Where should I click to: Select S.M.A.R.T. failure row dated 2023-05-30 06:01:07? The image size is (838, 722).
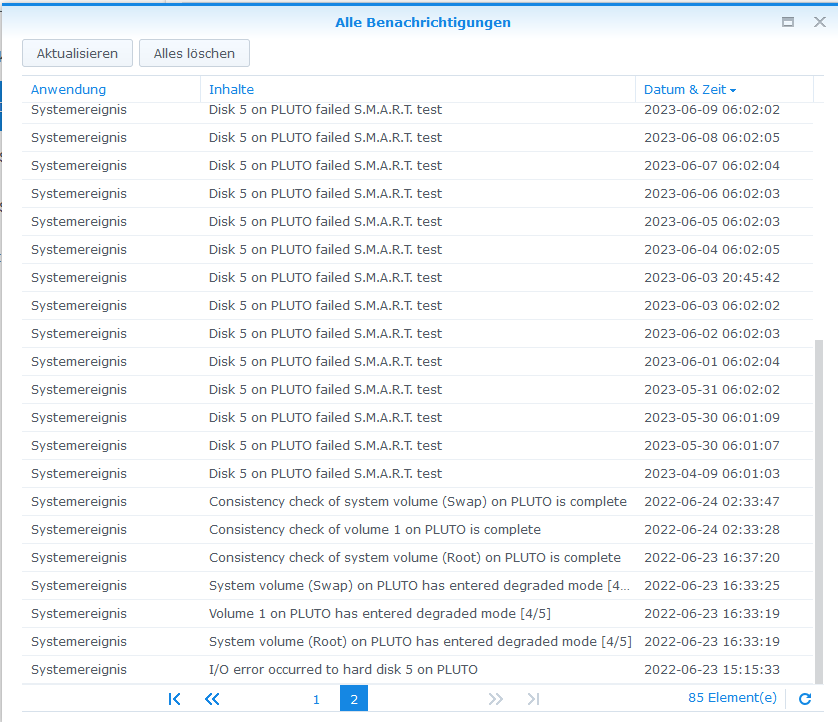pos(417,446)
